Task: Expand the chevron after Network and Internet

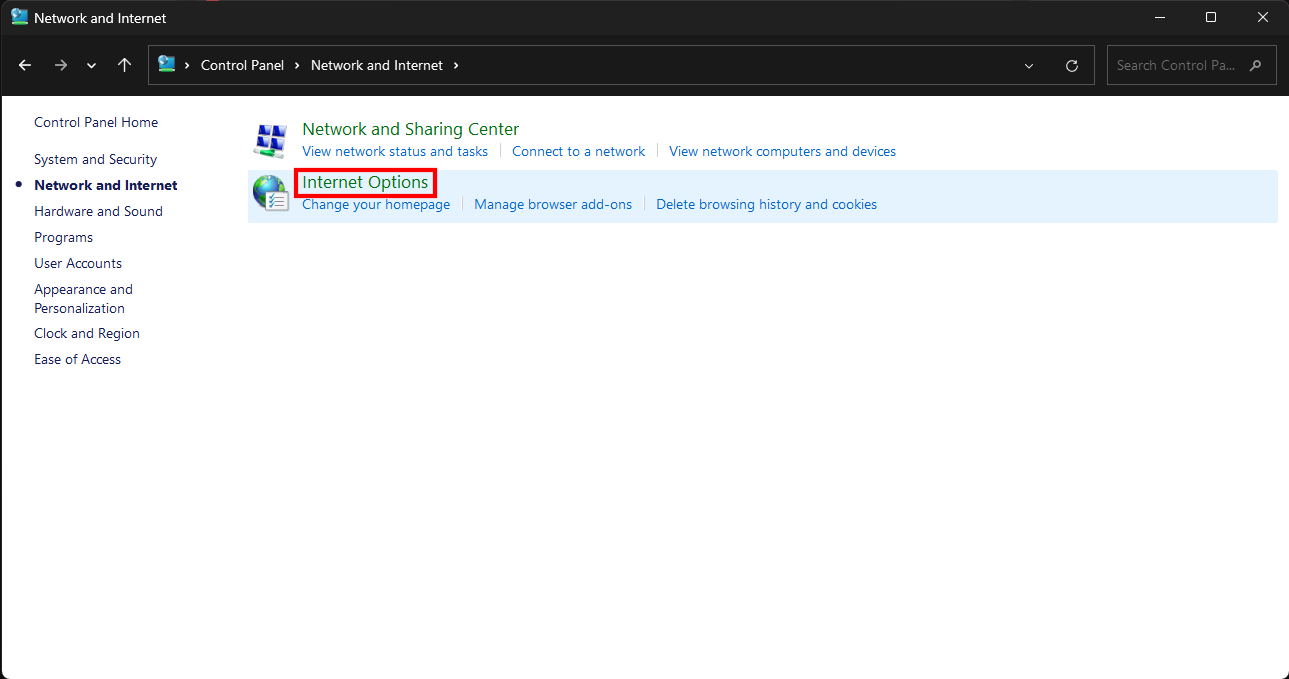Action: (x=456, y=65)
